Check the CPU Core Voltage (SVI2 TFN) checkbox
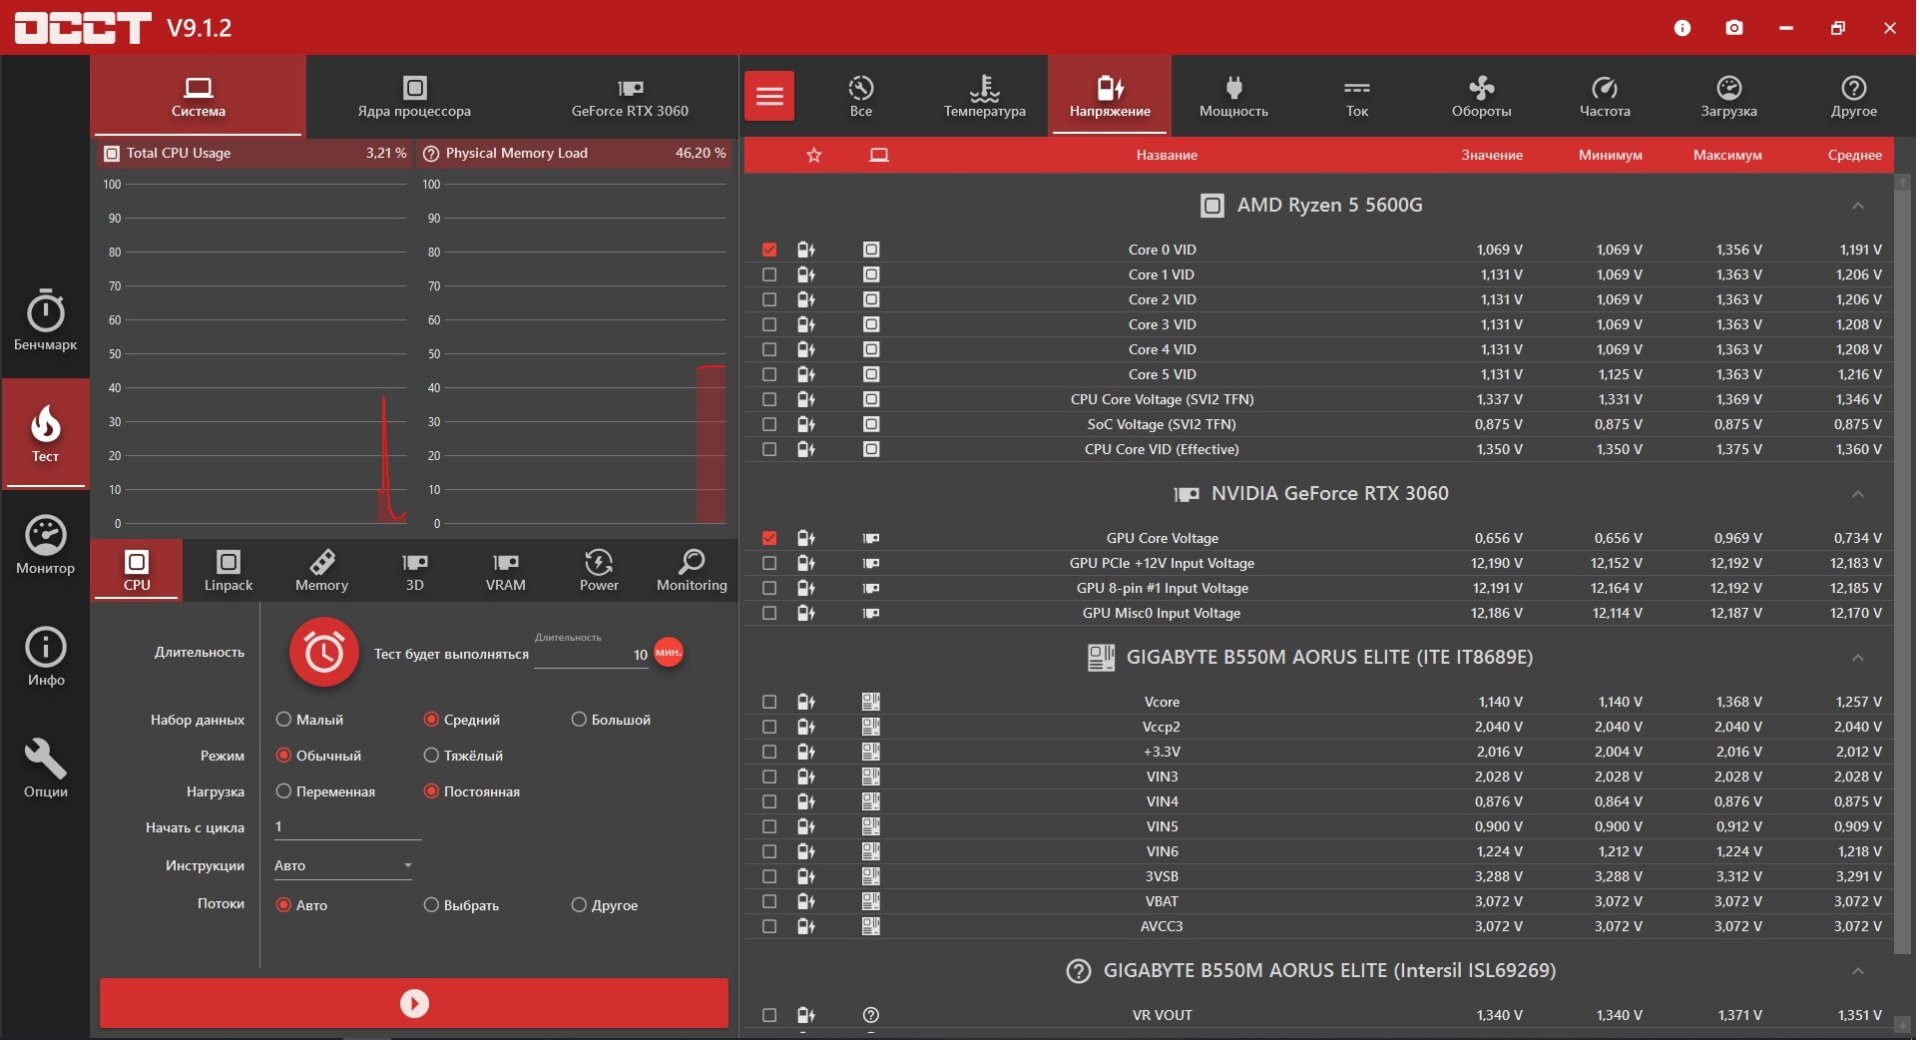The height and width of the screenshot is (1040, 1920). point(769,399)
